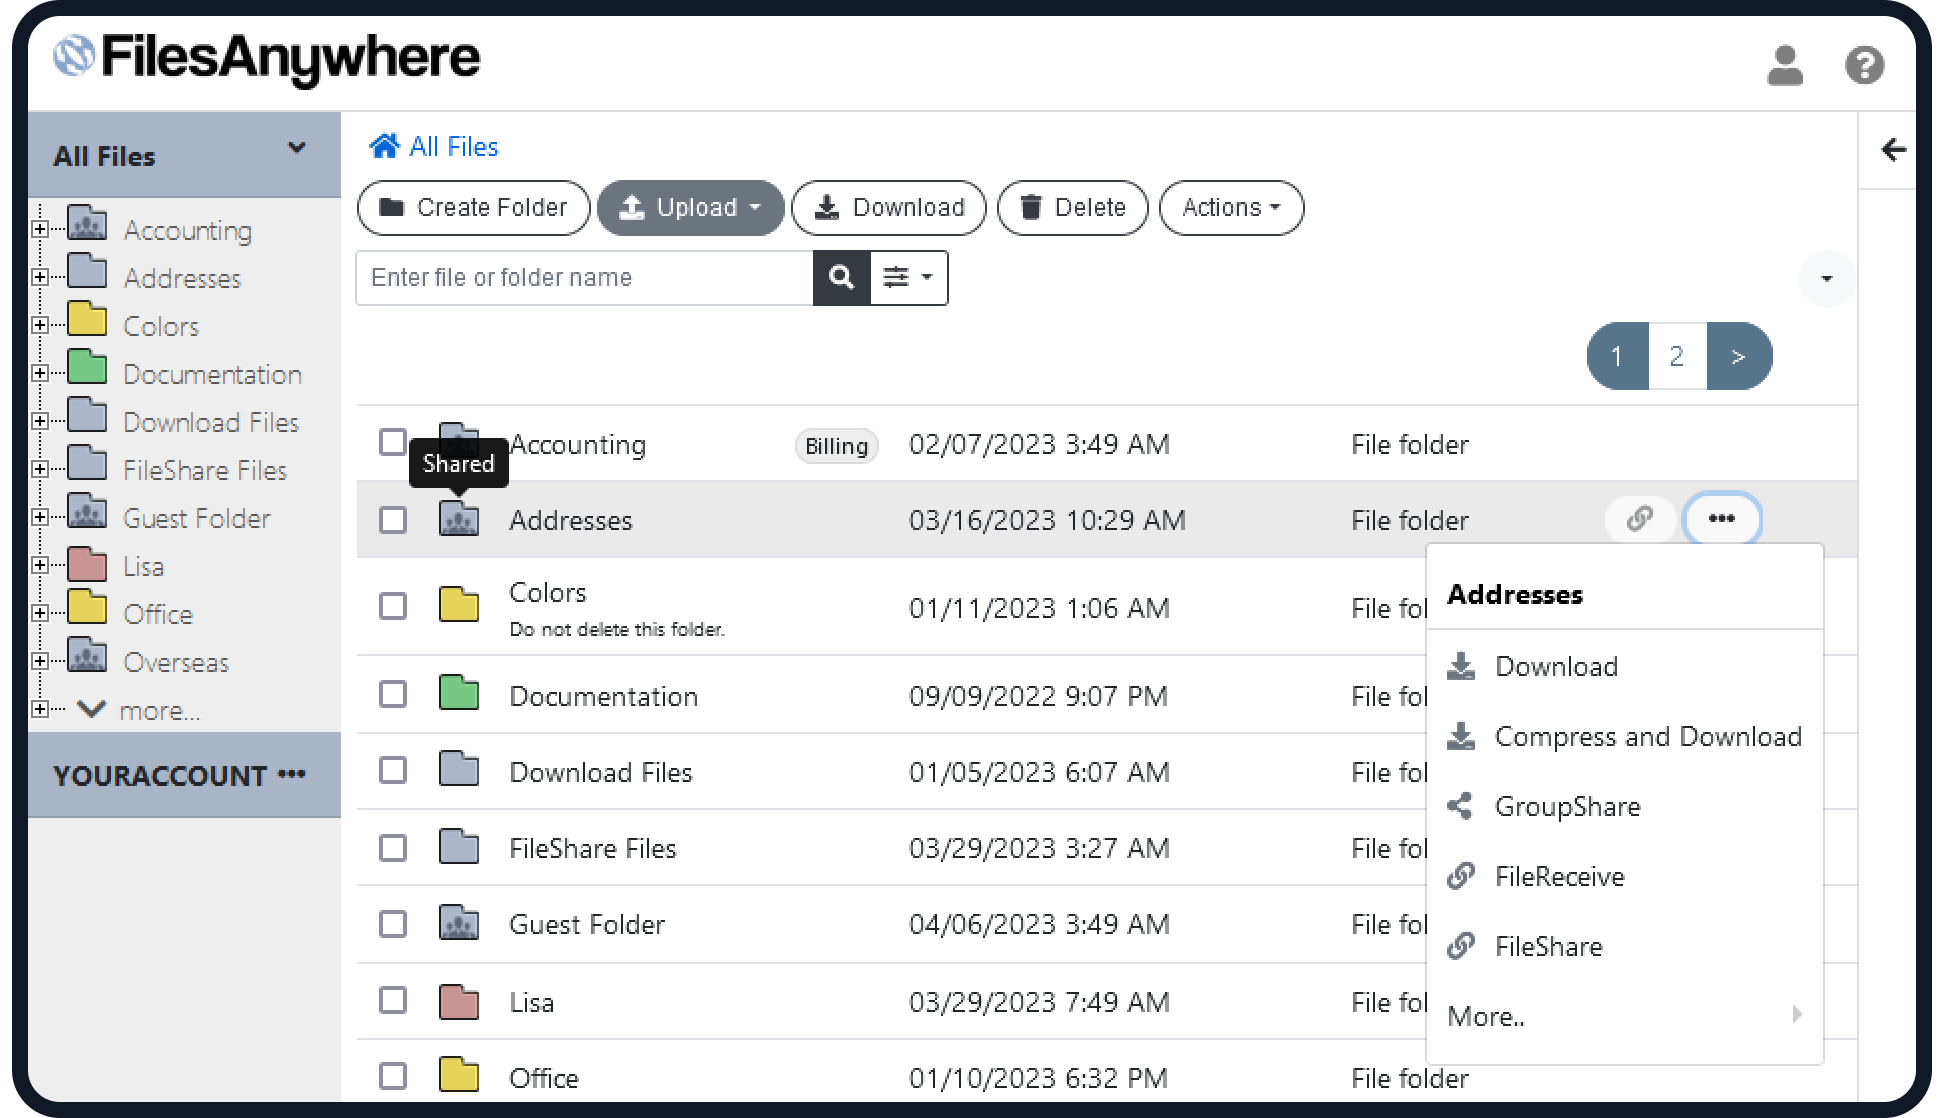The image size is (1946, 1118).
Task: Click the GroupShare share icon in context menu
Action: 1460,806
